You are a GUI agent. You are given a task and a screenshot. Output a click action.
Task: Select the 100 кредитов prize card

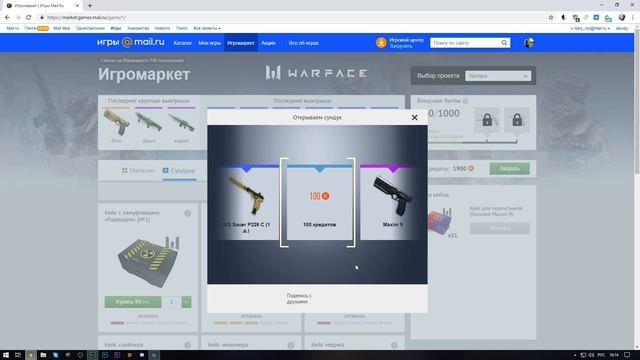click(319, 202)
